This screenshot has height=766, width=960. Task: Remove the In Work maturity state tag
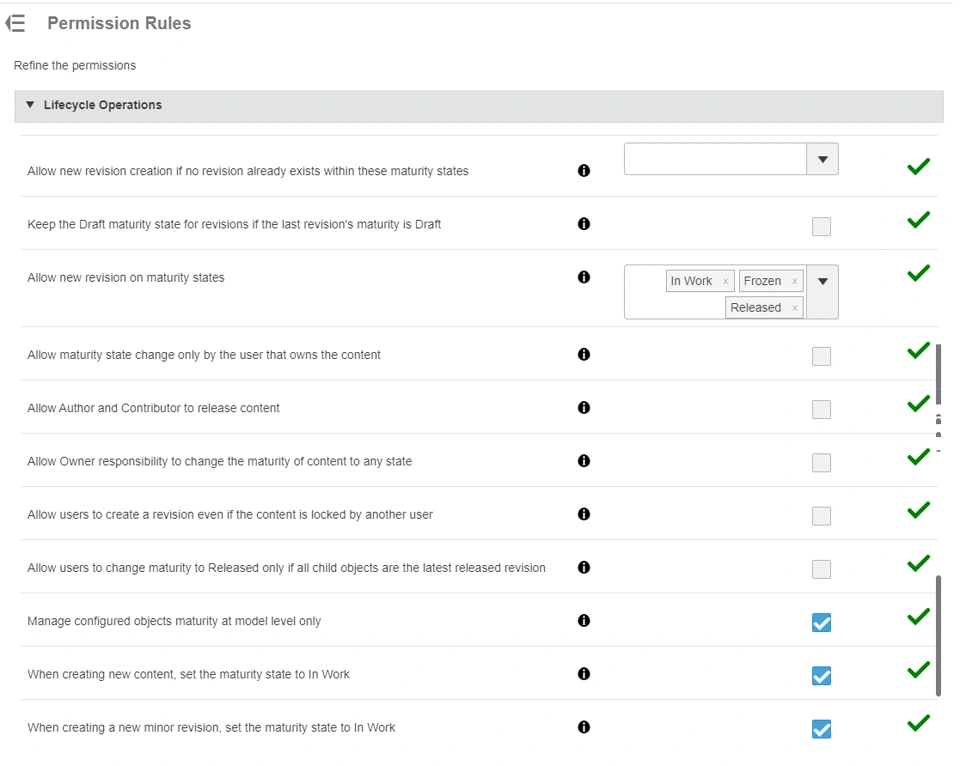coord(725,282)
